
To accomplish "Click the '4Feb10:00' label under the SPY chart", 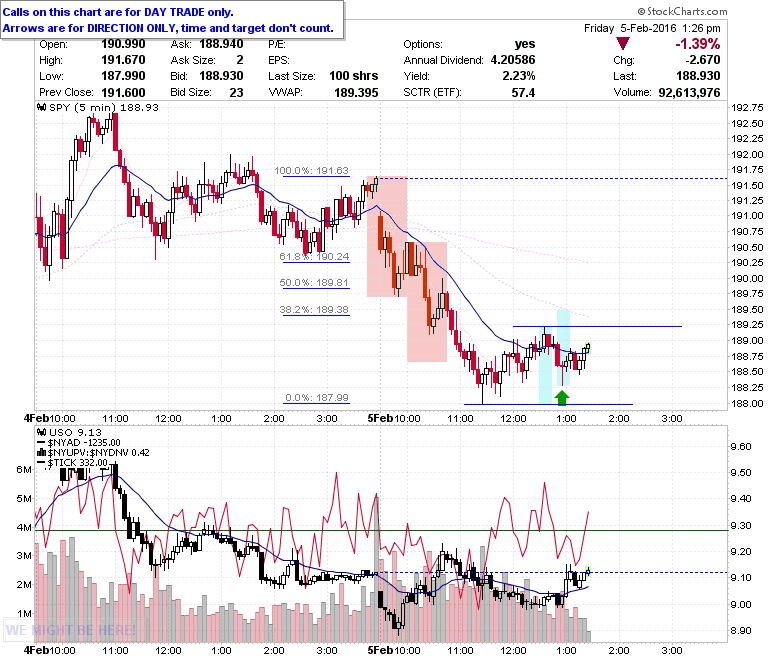I will click(x=50, y=418).
